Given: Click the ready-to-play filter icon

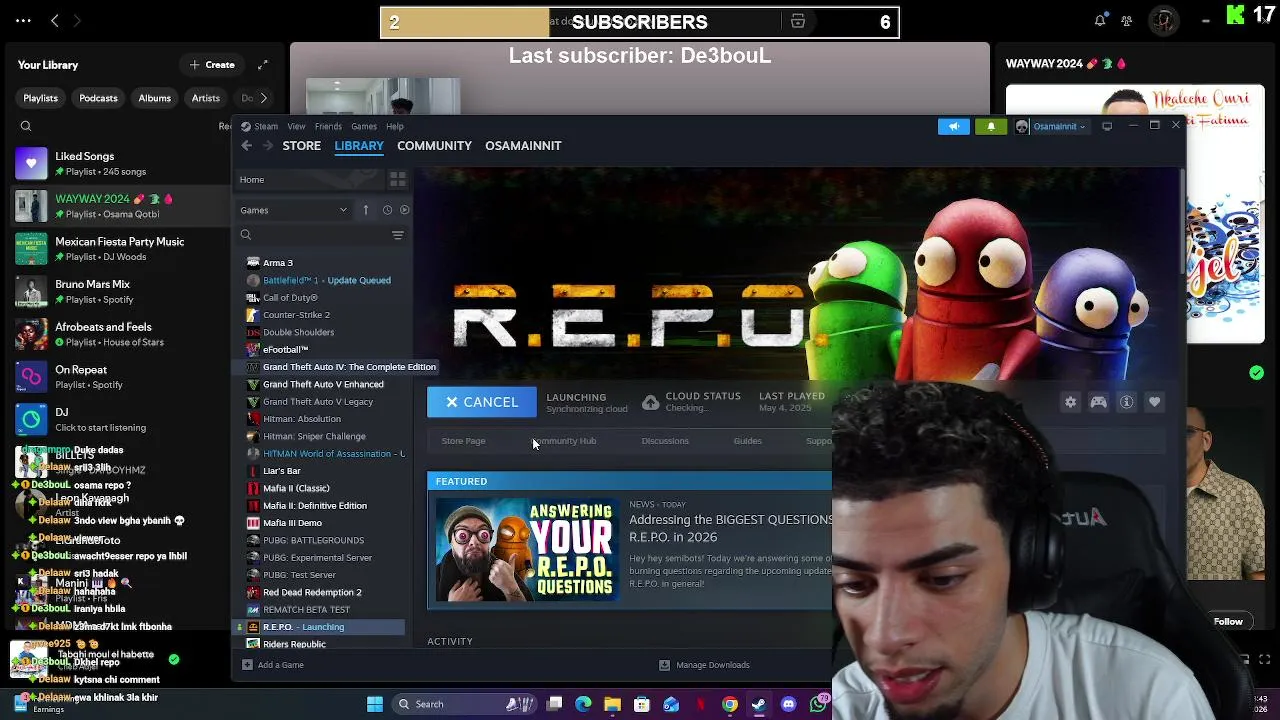Looking at the screenshot, I should (405, 210).
